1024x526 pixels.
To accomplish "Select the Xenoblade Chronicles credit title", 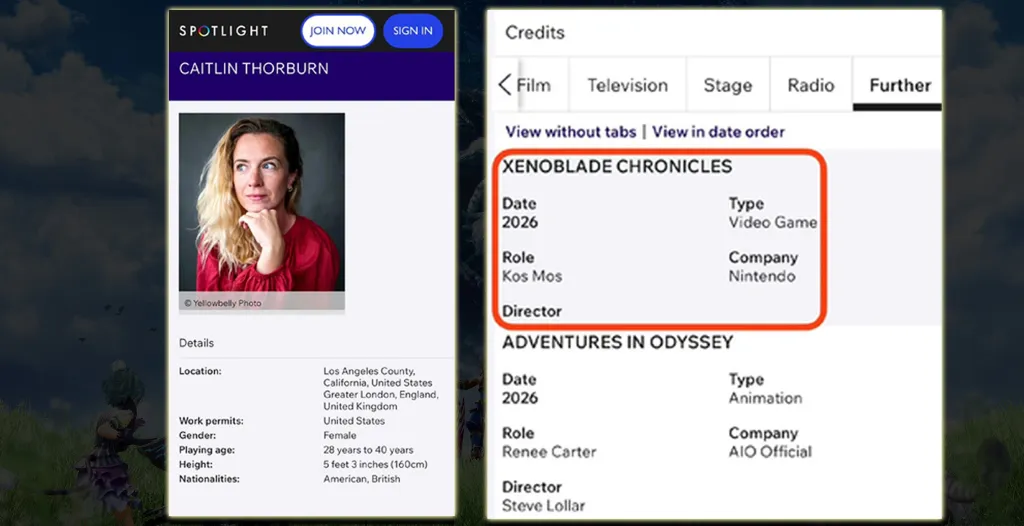I will (x=617, y=167).
